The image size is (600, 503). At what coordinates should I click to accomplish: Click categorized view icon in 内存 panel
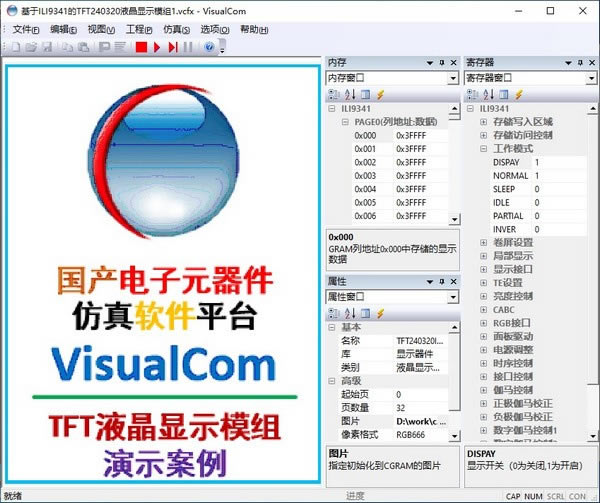[x=334, y=94]
